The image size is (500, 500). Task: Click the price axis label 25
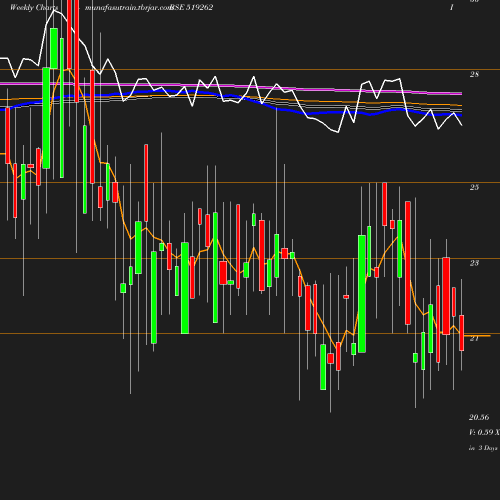point(474,187)
